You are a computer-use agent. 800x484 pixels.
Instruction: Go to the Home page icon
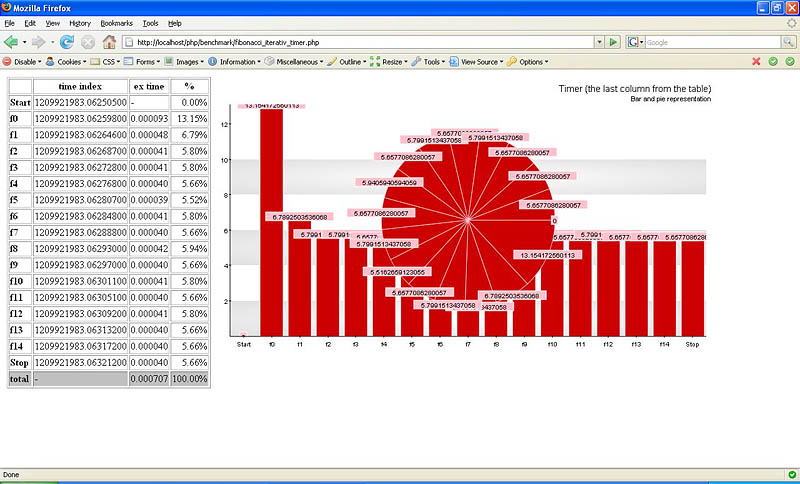pos(109,42)
